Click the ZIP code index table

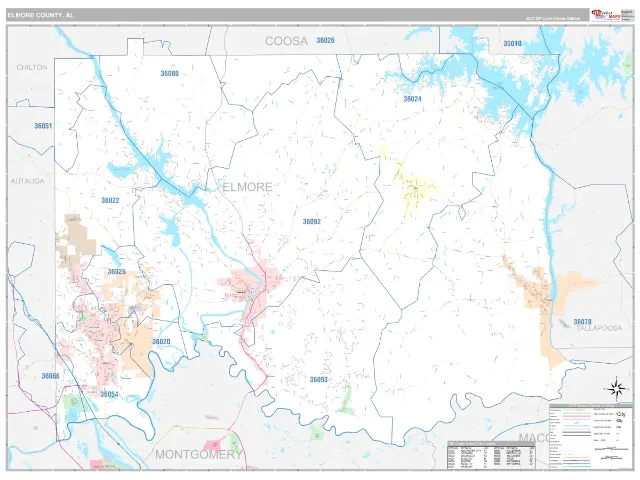[x=491, y=455]
